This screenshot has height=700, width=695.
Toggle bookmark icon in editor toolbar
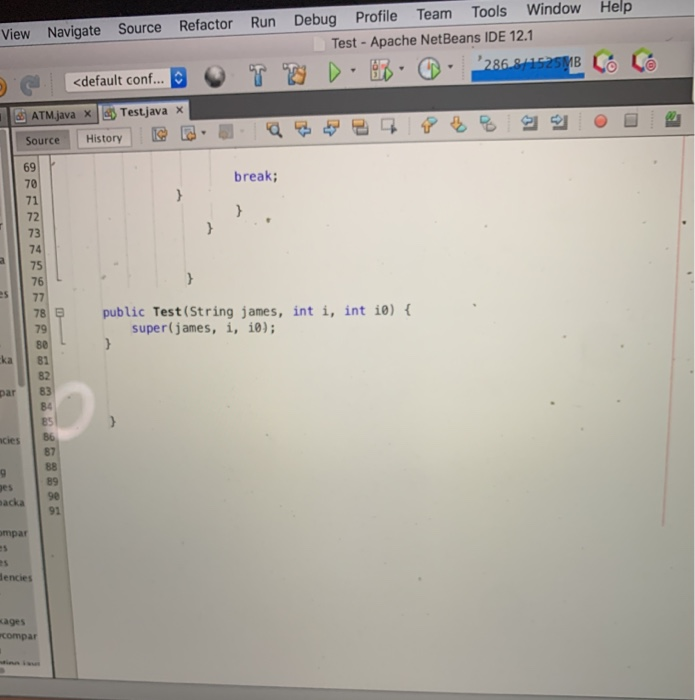[x=488, y=124]
